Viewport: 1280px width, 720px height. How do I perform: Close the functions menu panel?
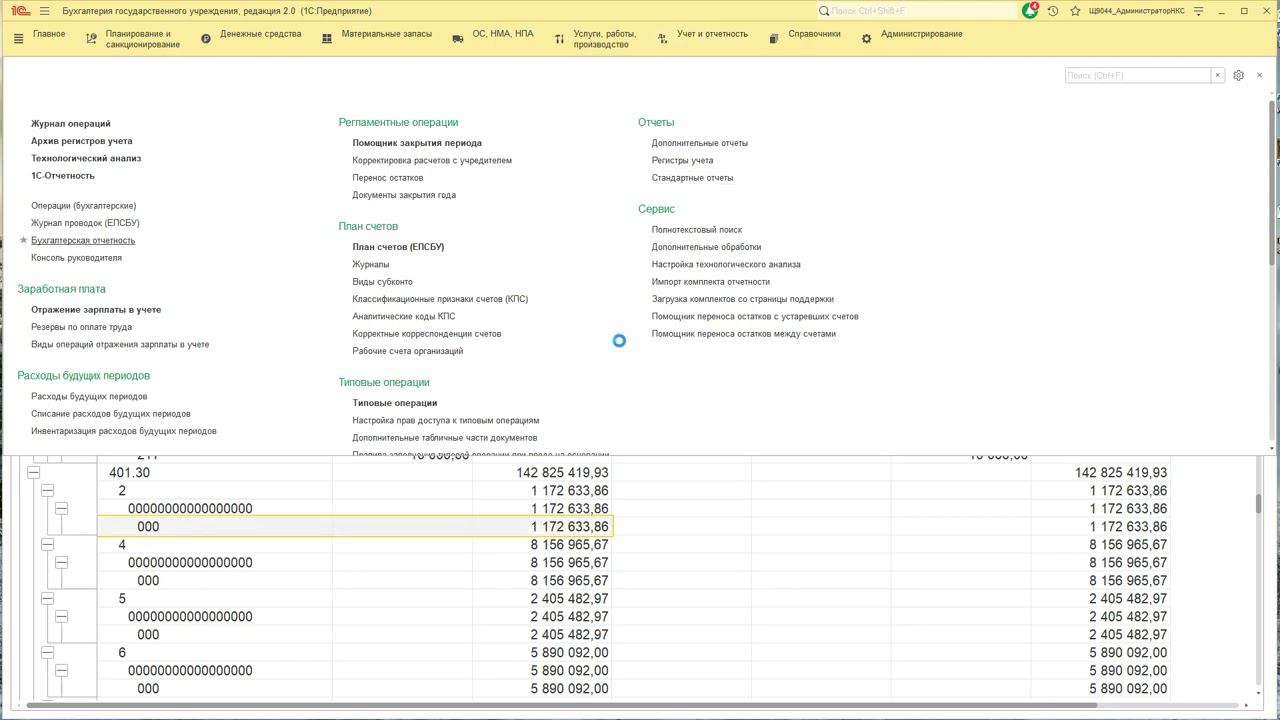pos(1259,75)
